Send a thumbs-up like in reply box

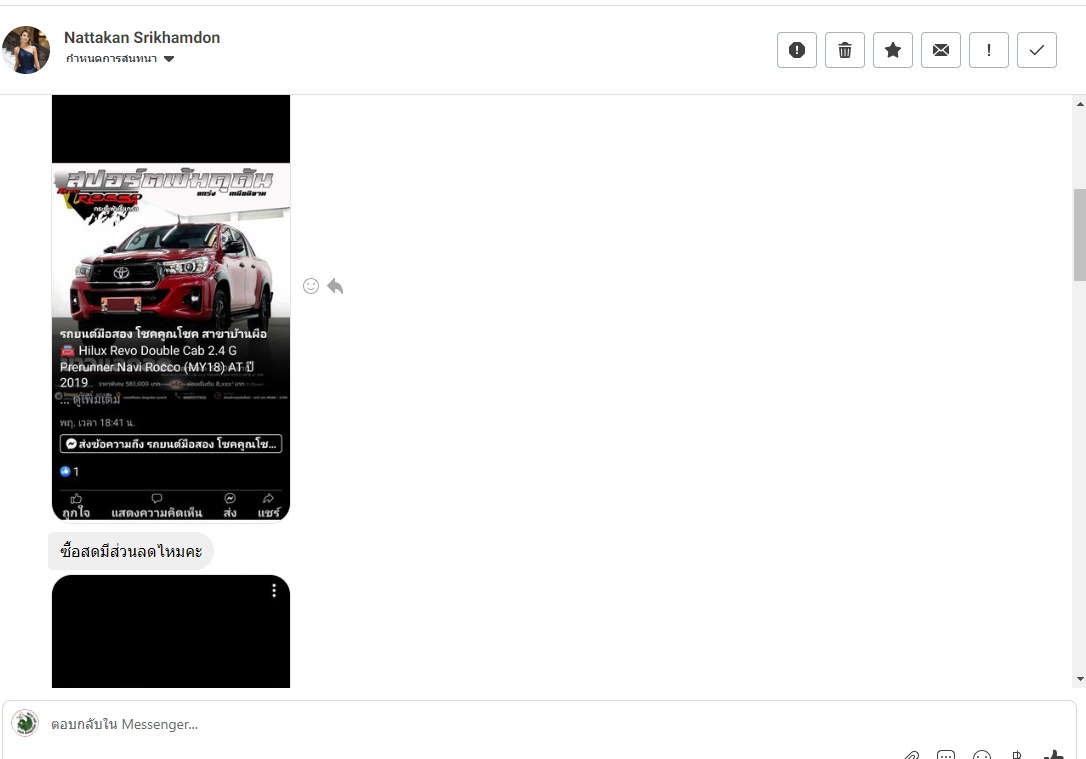click(x=1053, y=755)
